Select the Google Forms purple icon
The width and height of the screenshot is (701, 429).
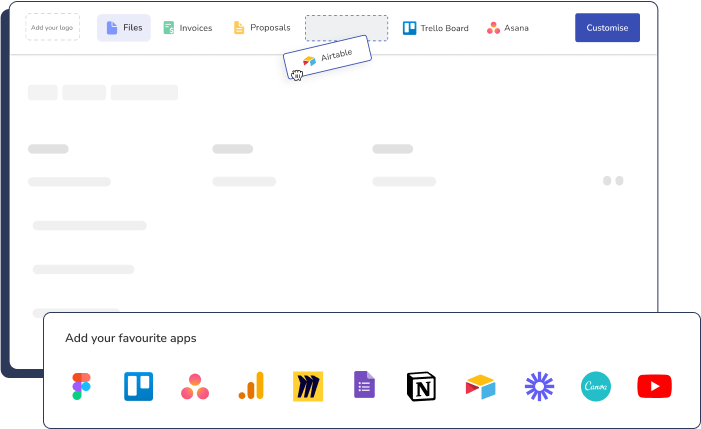364,384
